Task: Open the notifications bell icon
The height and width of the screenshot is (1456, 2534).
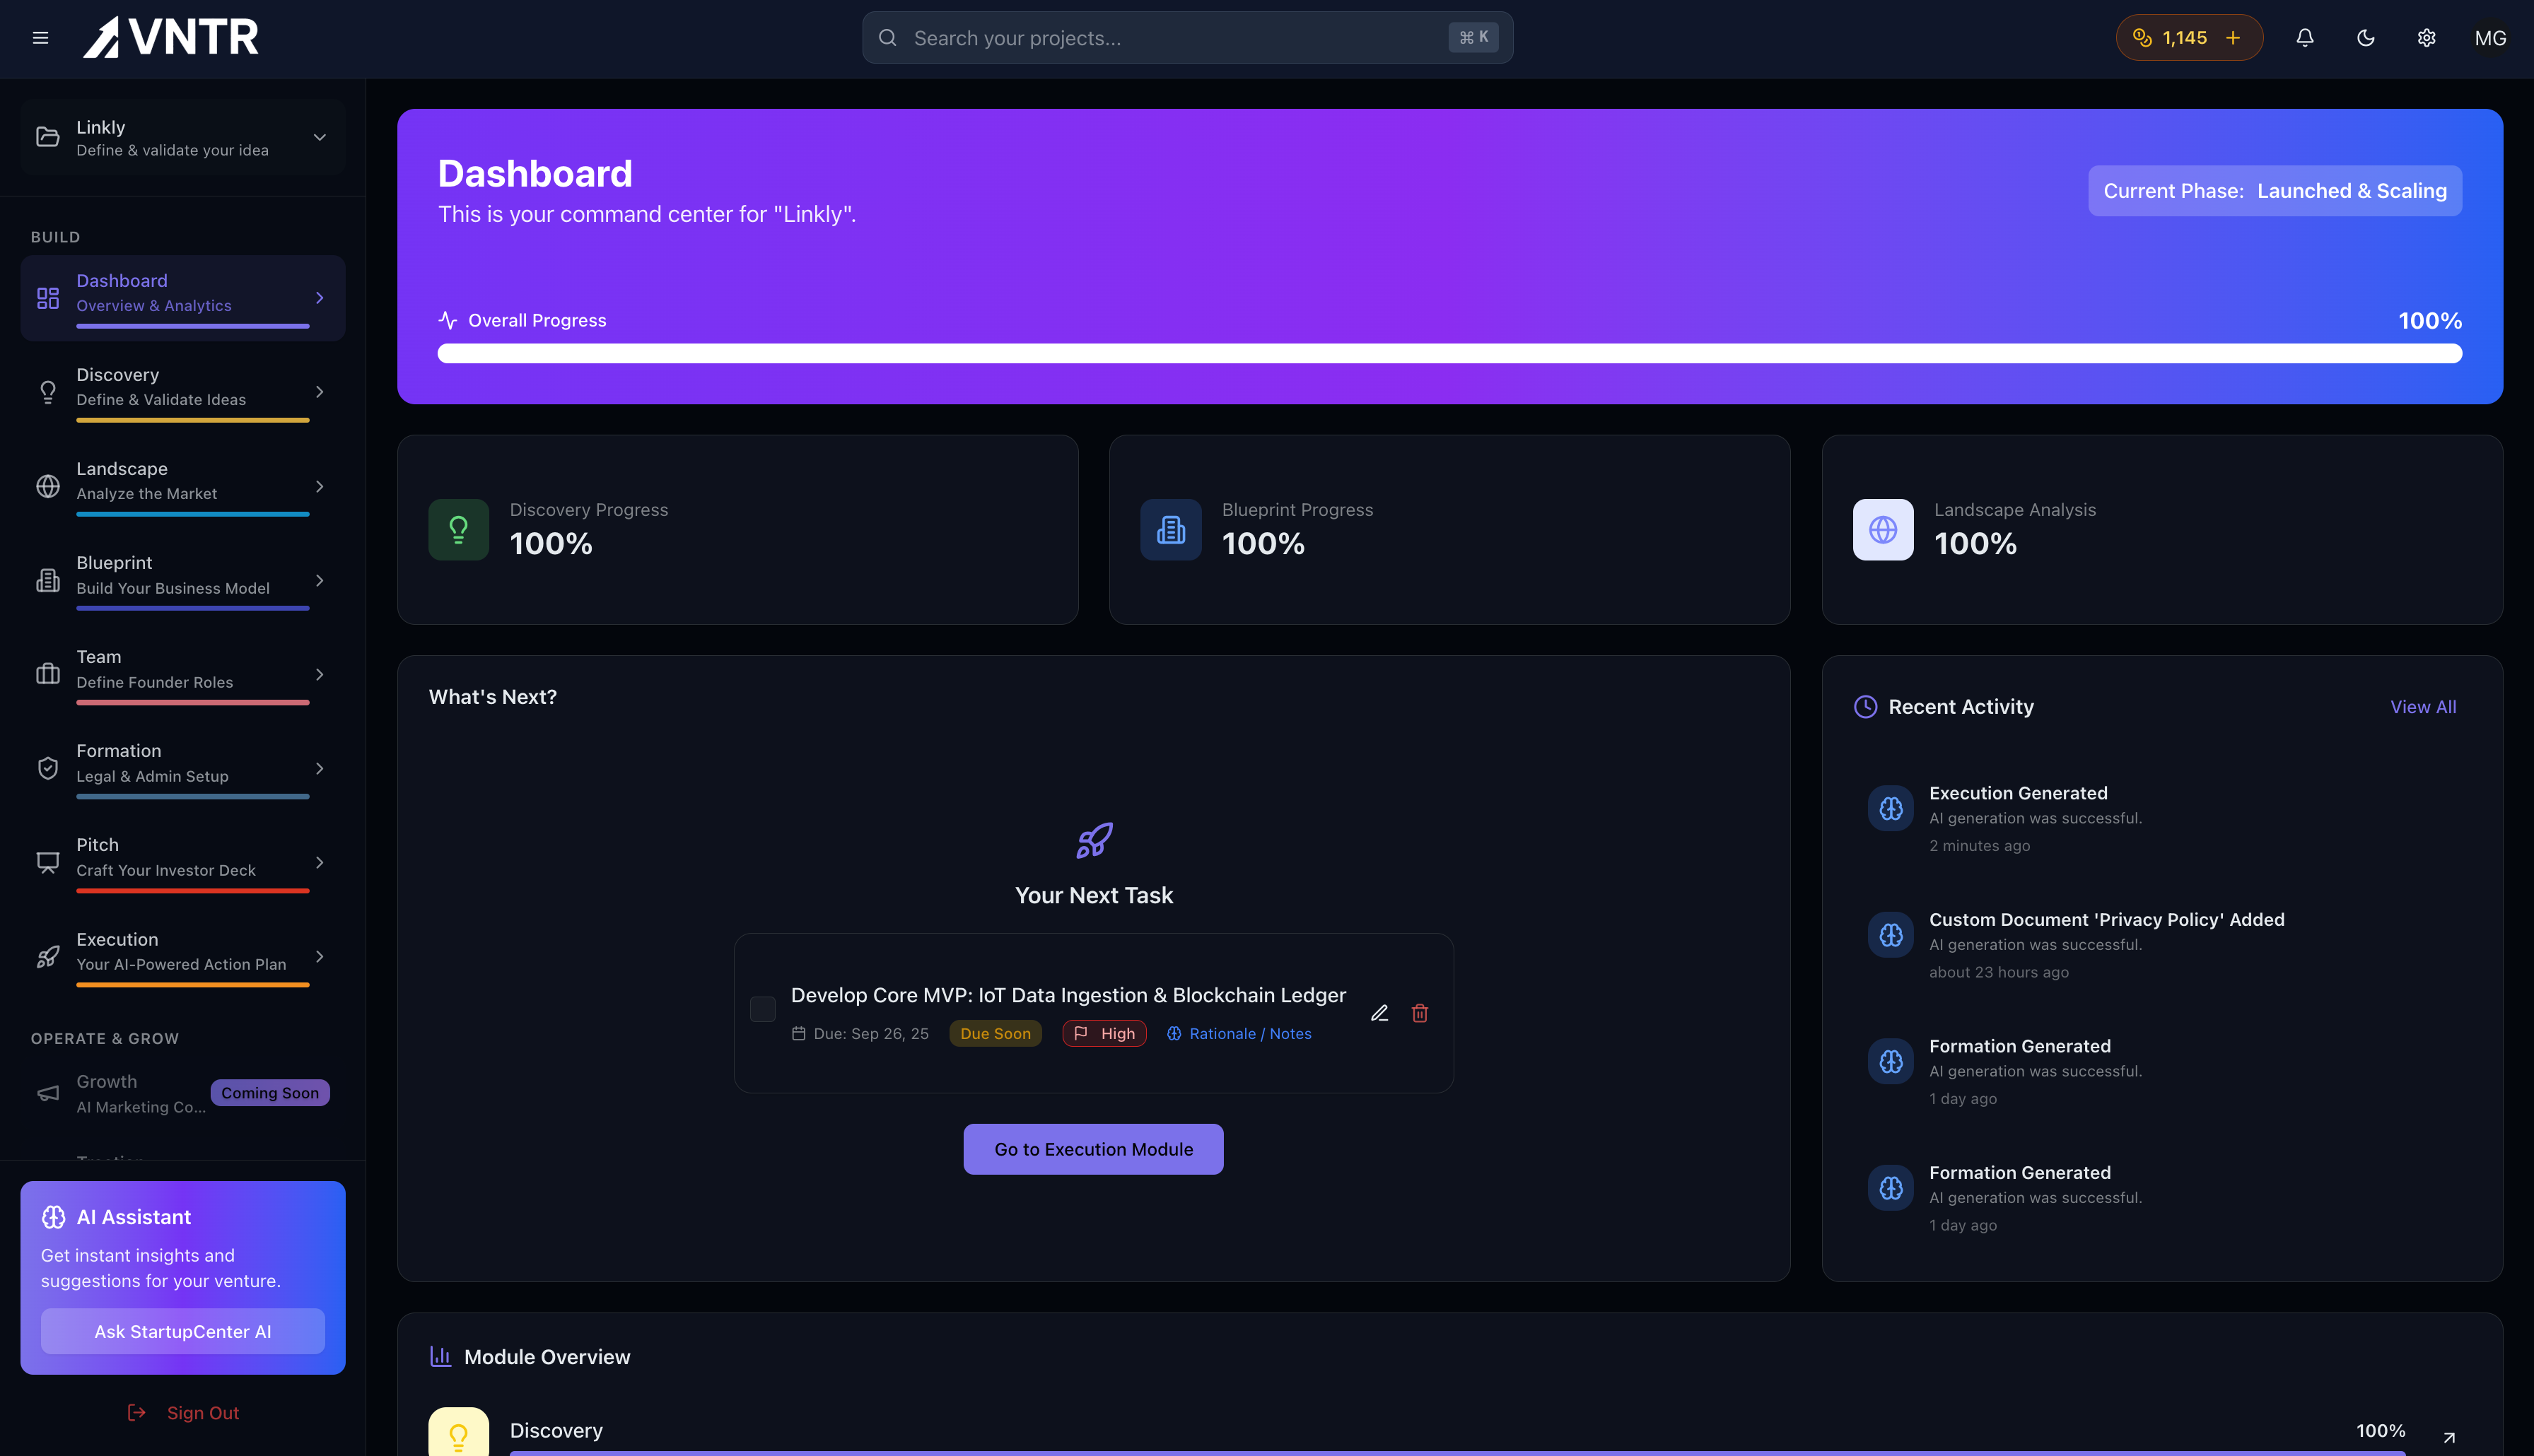Action: coord(2304,37)
